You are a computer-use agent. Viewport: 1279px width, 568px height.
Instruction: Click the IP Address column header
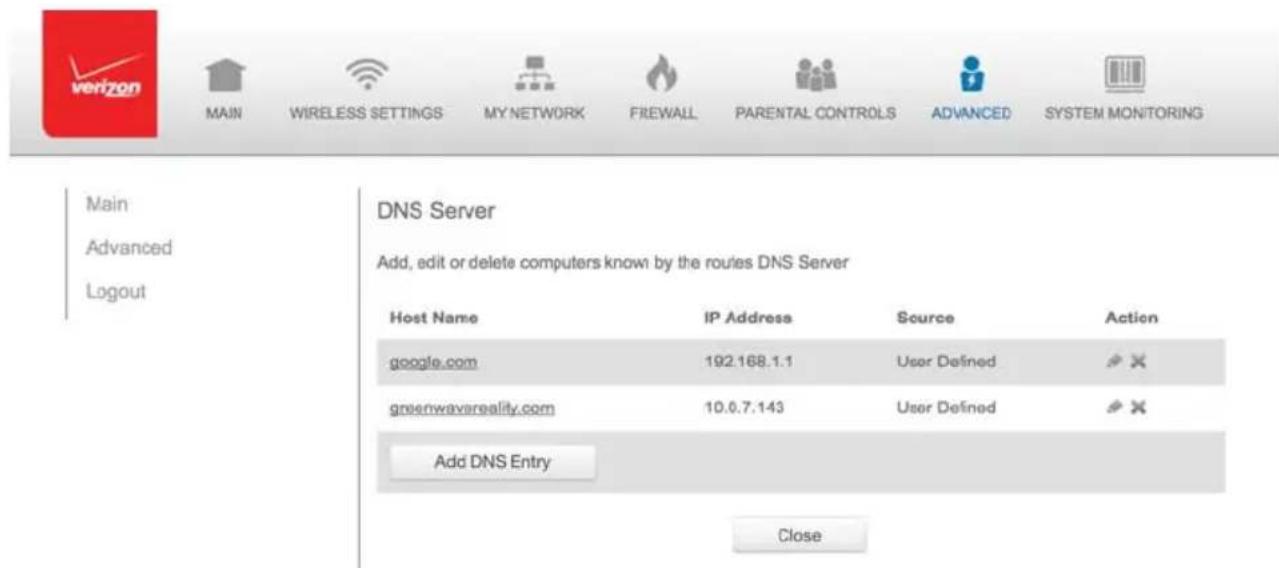tap(749, 317)
